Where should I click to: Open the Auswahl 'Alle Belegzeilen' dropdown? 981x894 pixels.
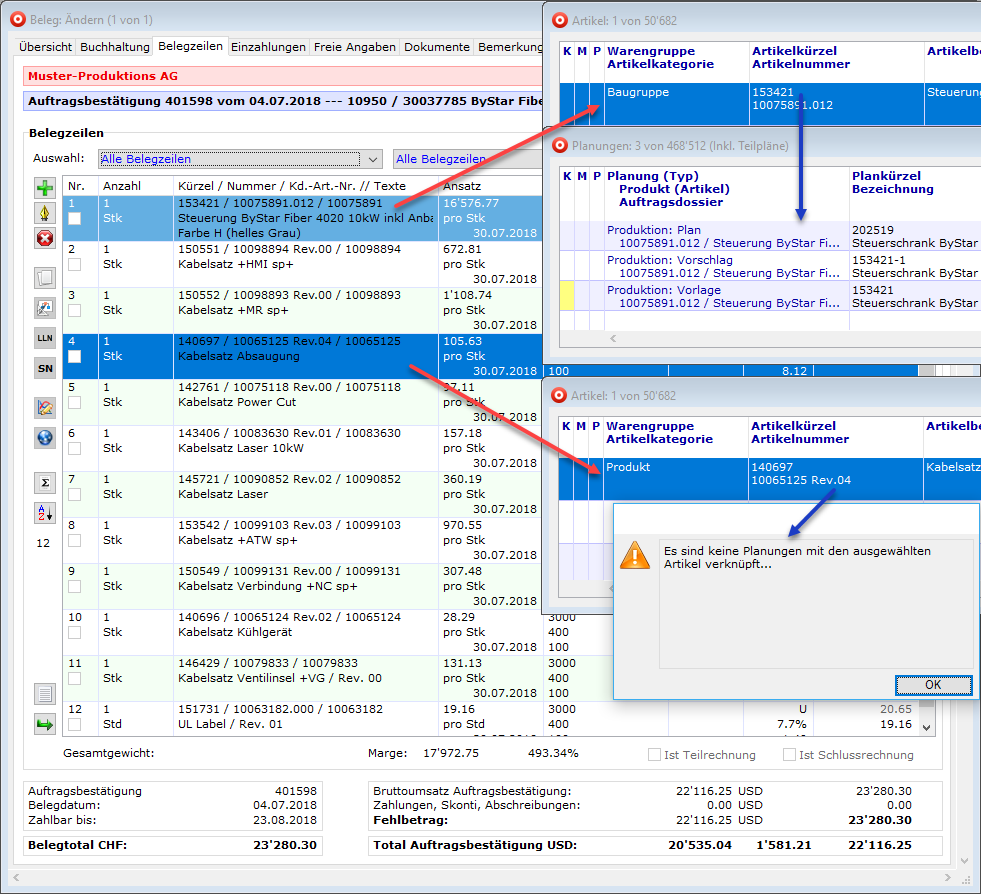(372, 159)
